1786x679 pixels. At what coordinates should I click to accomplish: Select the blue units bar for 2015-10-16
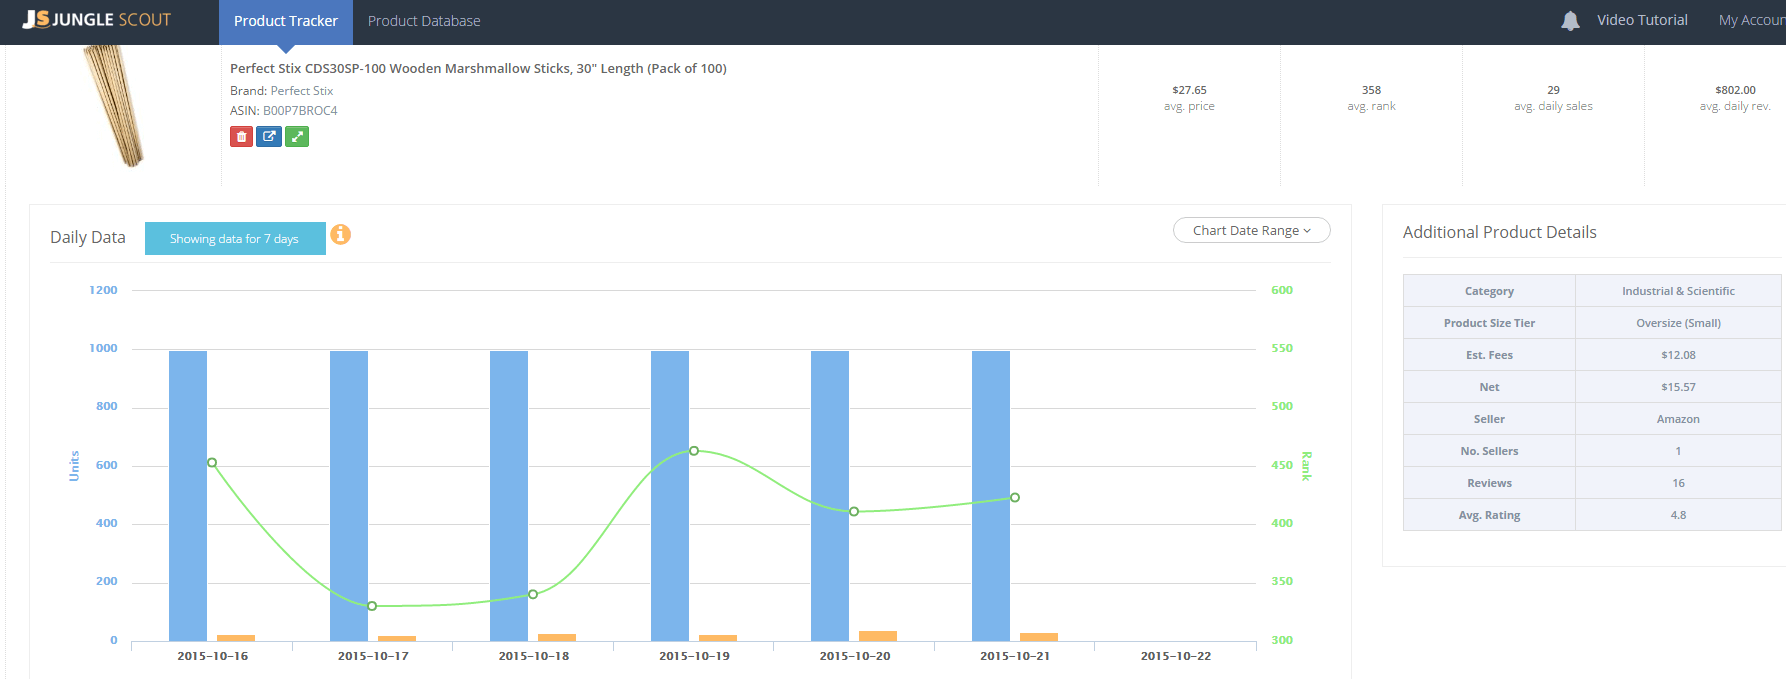pyautogui.click(x=188, y=496)
